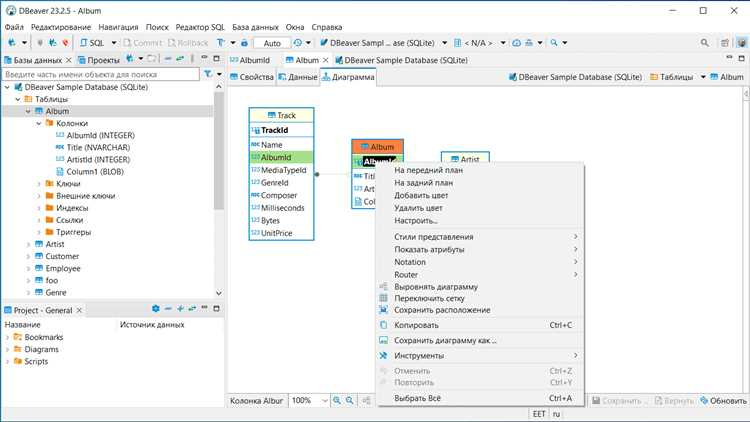The image size is (750, 422).
Task: Open dropdown arrow next to SQL button
Action: [114, 43]
